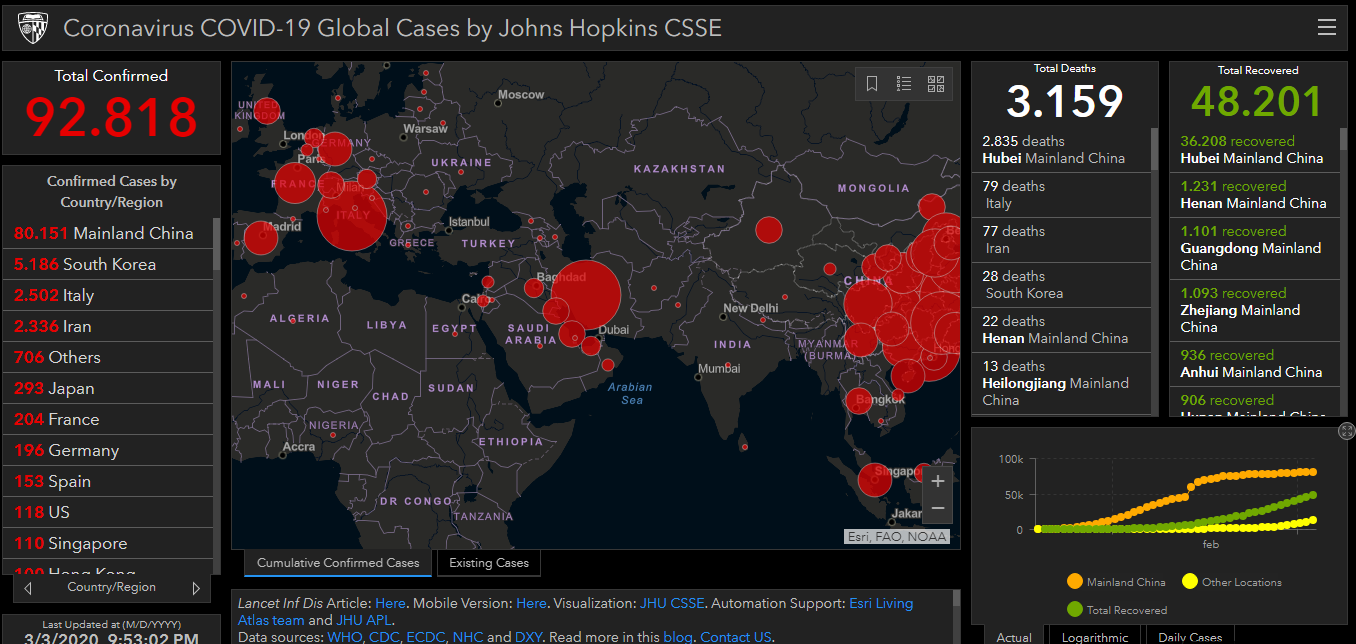1356x644 pixels.
Task: Follow the JHU CSSE visualization link
Action: 674,603
